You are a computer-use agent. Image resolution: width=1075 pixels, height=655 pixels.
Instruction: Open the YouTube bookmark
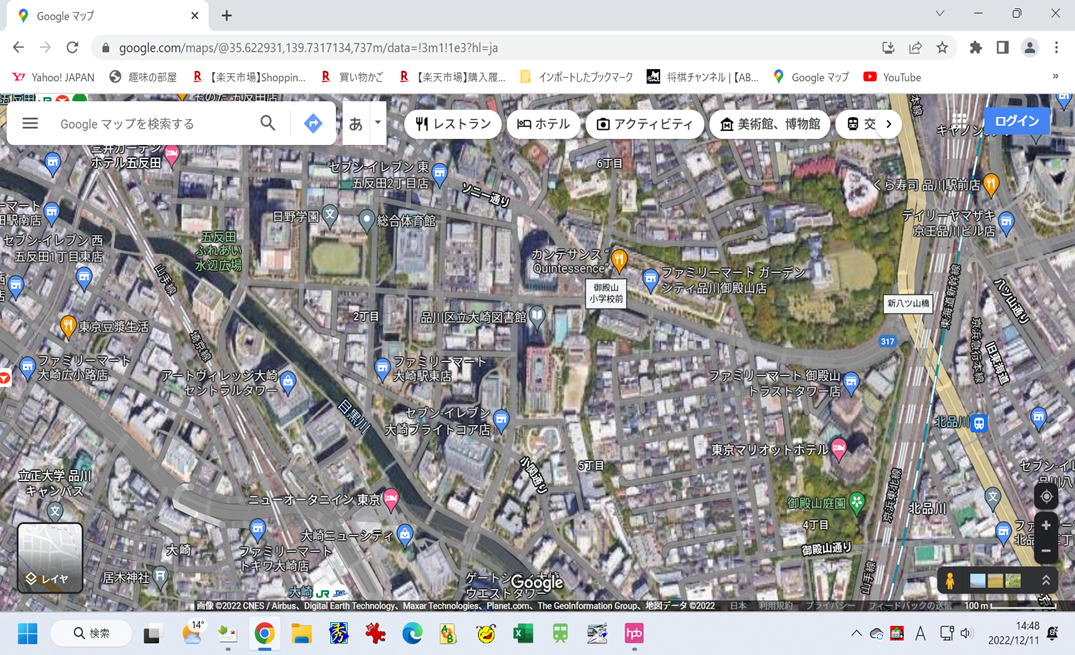point(892,77)
